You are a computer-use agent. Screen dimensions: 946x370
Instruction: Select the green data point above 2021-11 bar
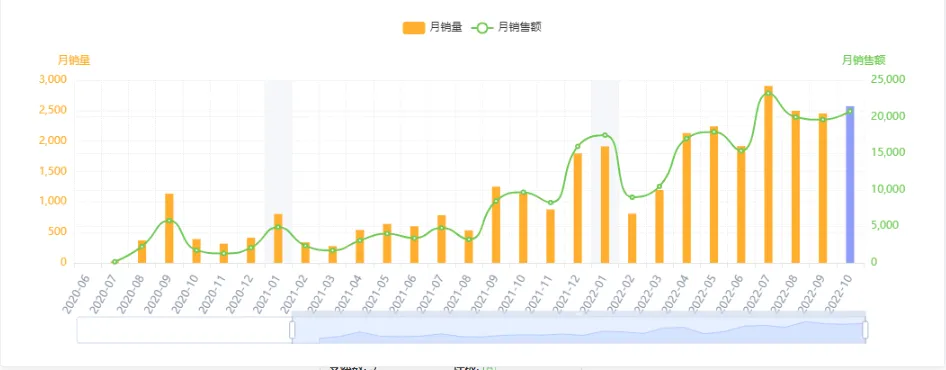point(550,203)
